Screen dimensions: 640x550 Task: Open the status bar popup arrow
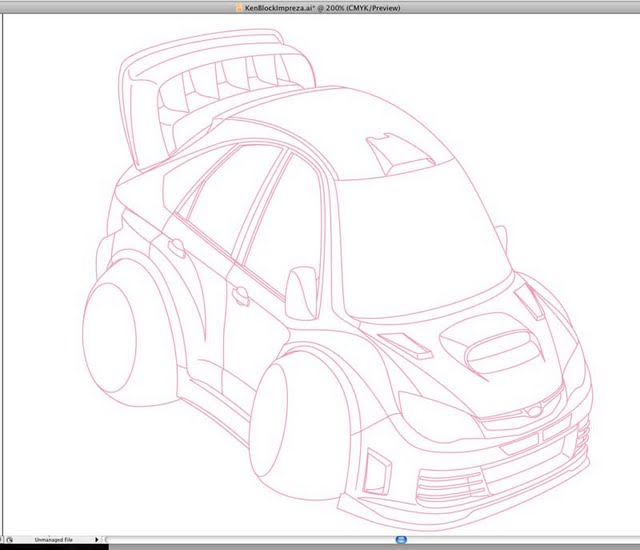(x=97, y=540)
